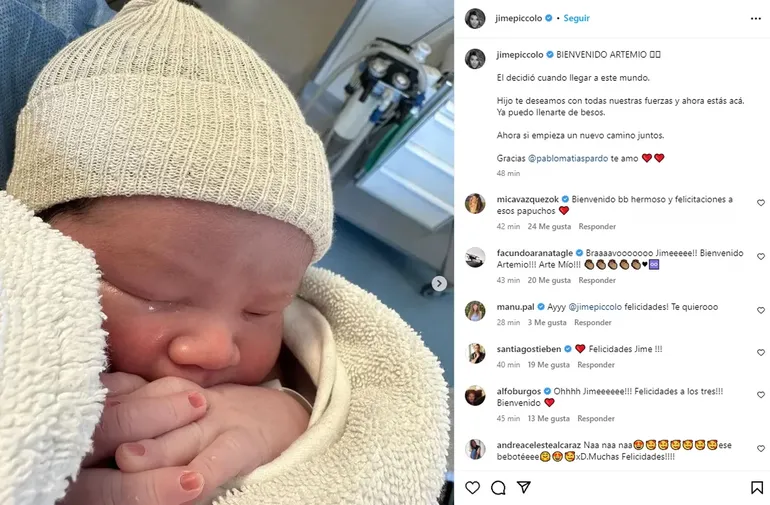Open jimepiccolo's profile picture in the header
770x505 pixels.
tap(475, 19)
